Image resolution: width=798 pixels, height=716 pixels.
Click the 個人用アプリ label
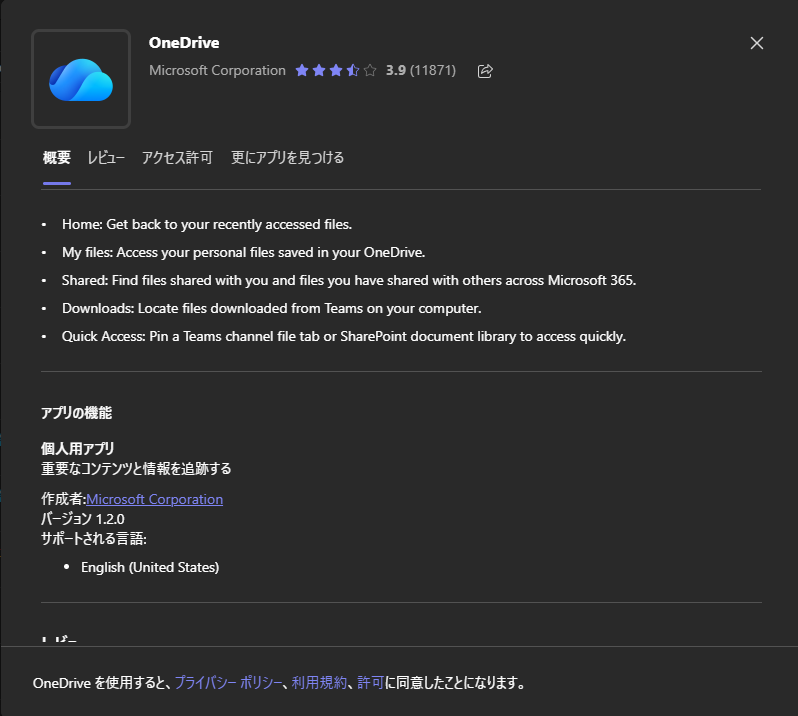coord(77,448)
